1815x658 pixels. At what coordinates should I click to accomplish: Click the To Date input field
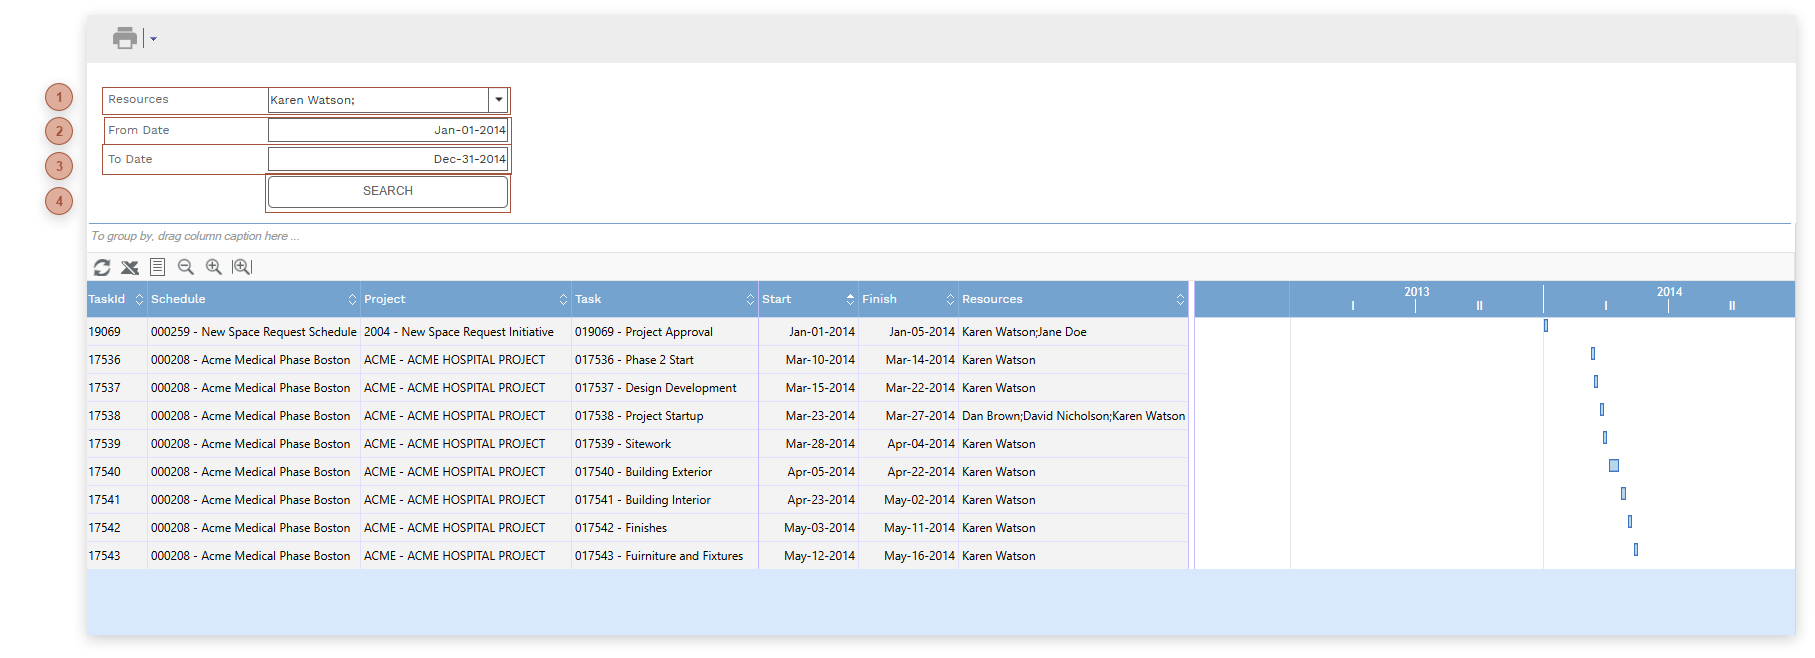[388, 159]
